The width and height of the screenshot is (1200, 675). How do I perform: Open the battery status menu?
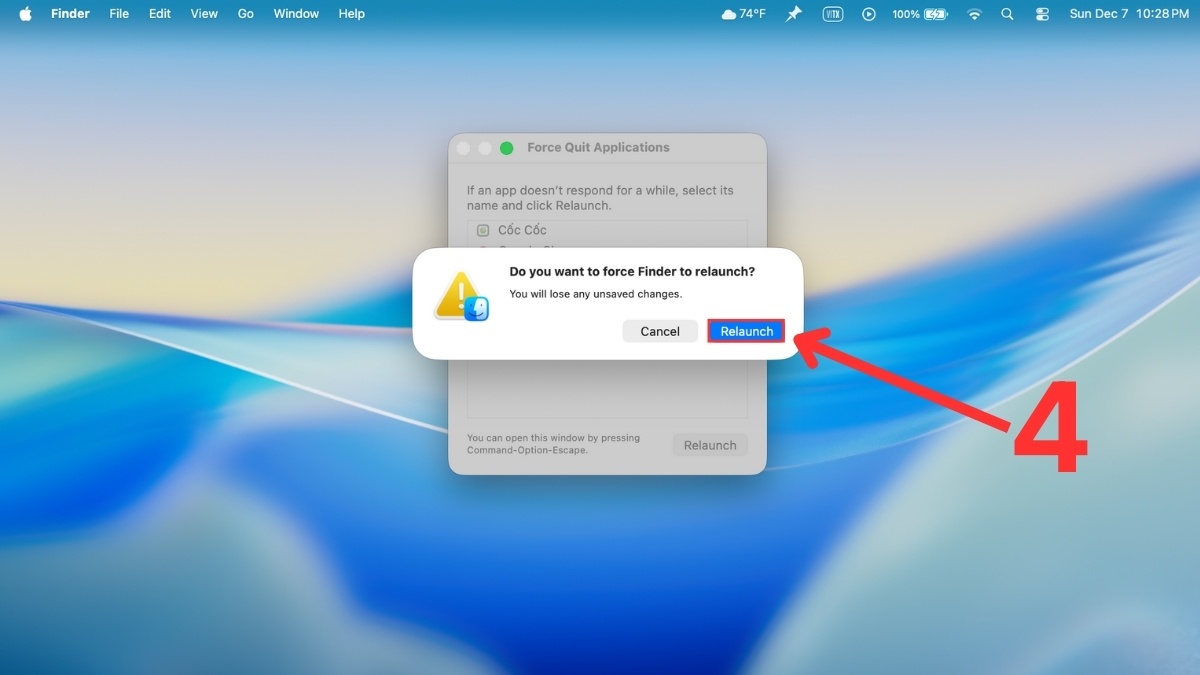pos(919,14)
